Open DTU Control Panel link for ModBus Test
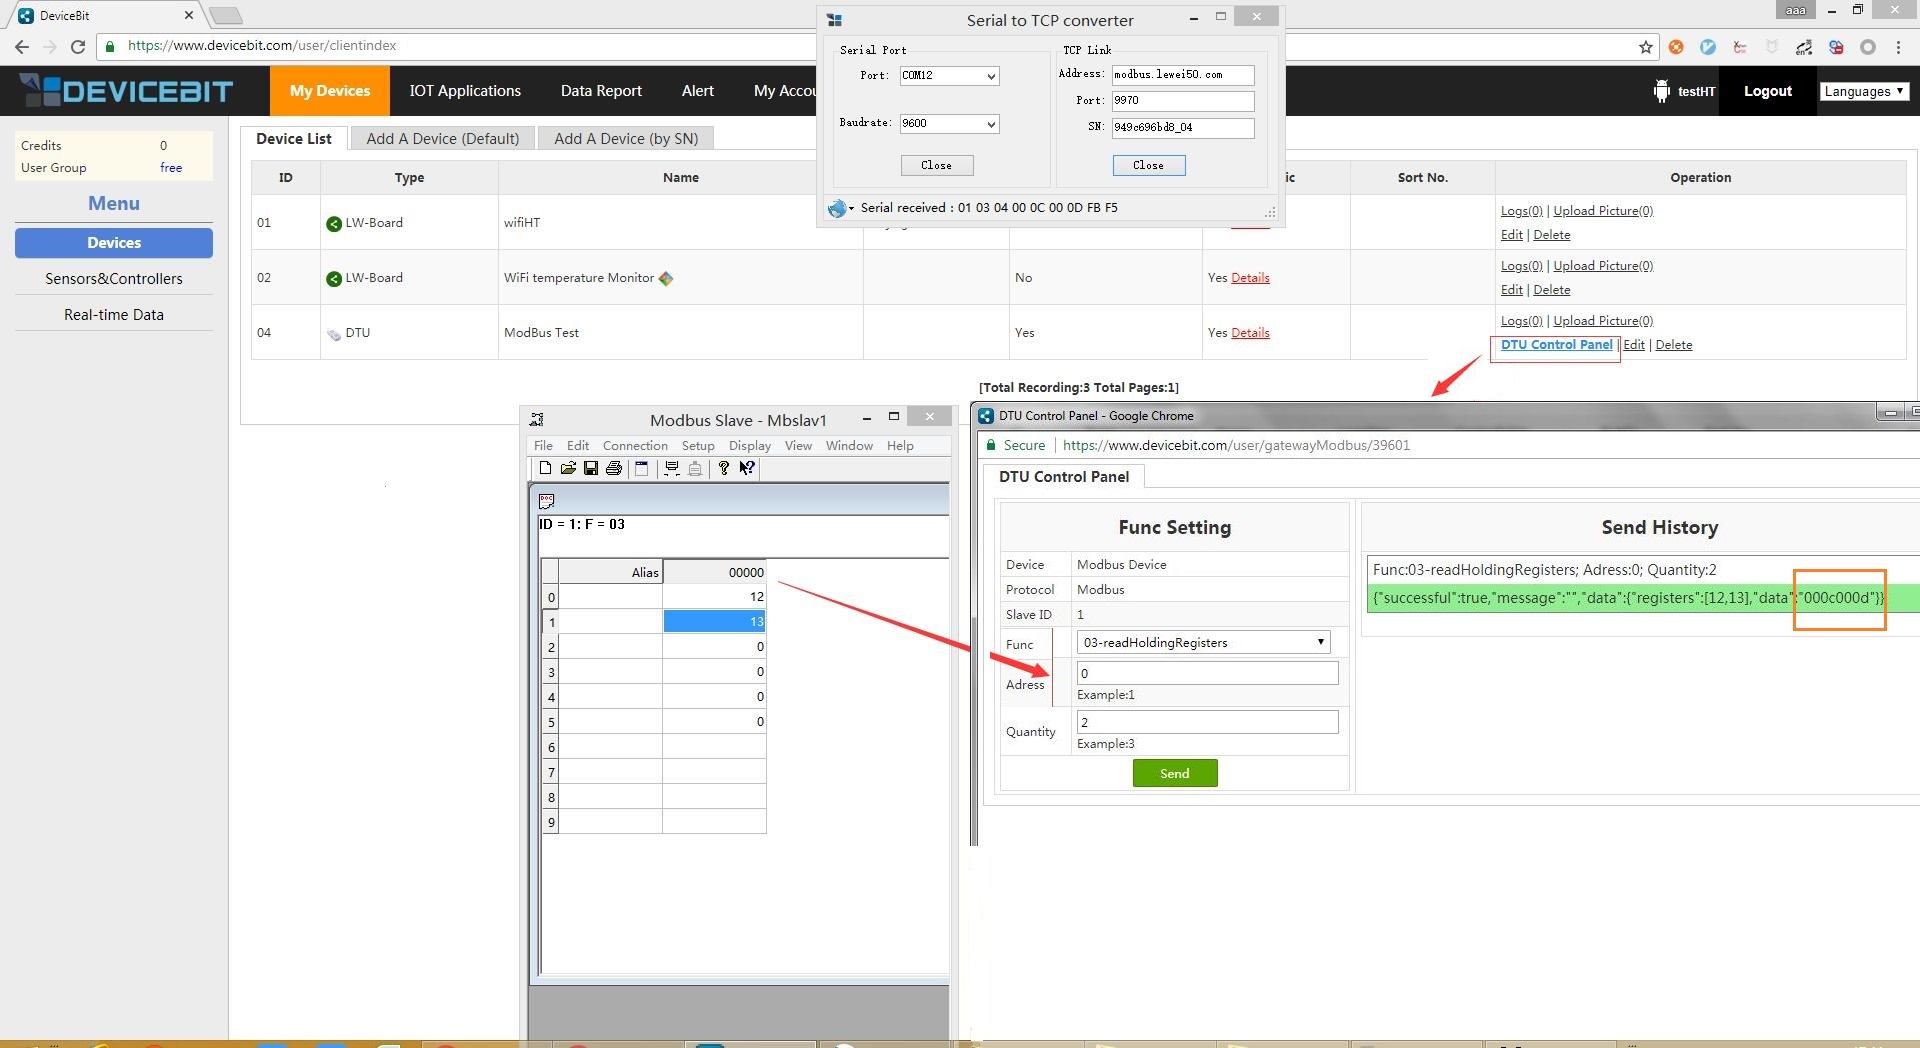 pyautogui.click(x=1556, y=345)
